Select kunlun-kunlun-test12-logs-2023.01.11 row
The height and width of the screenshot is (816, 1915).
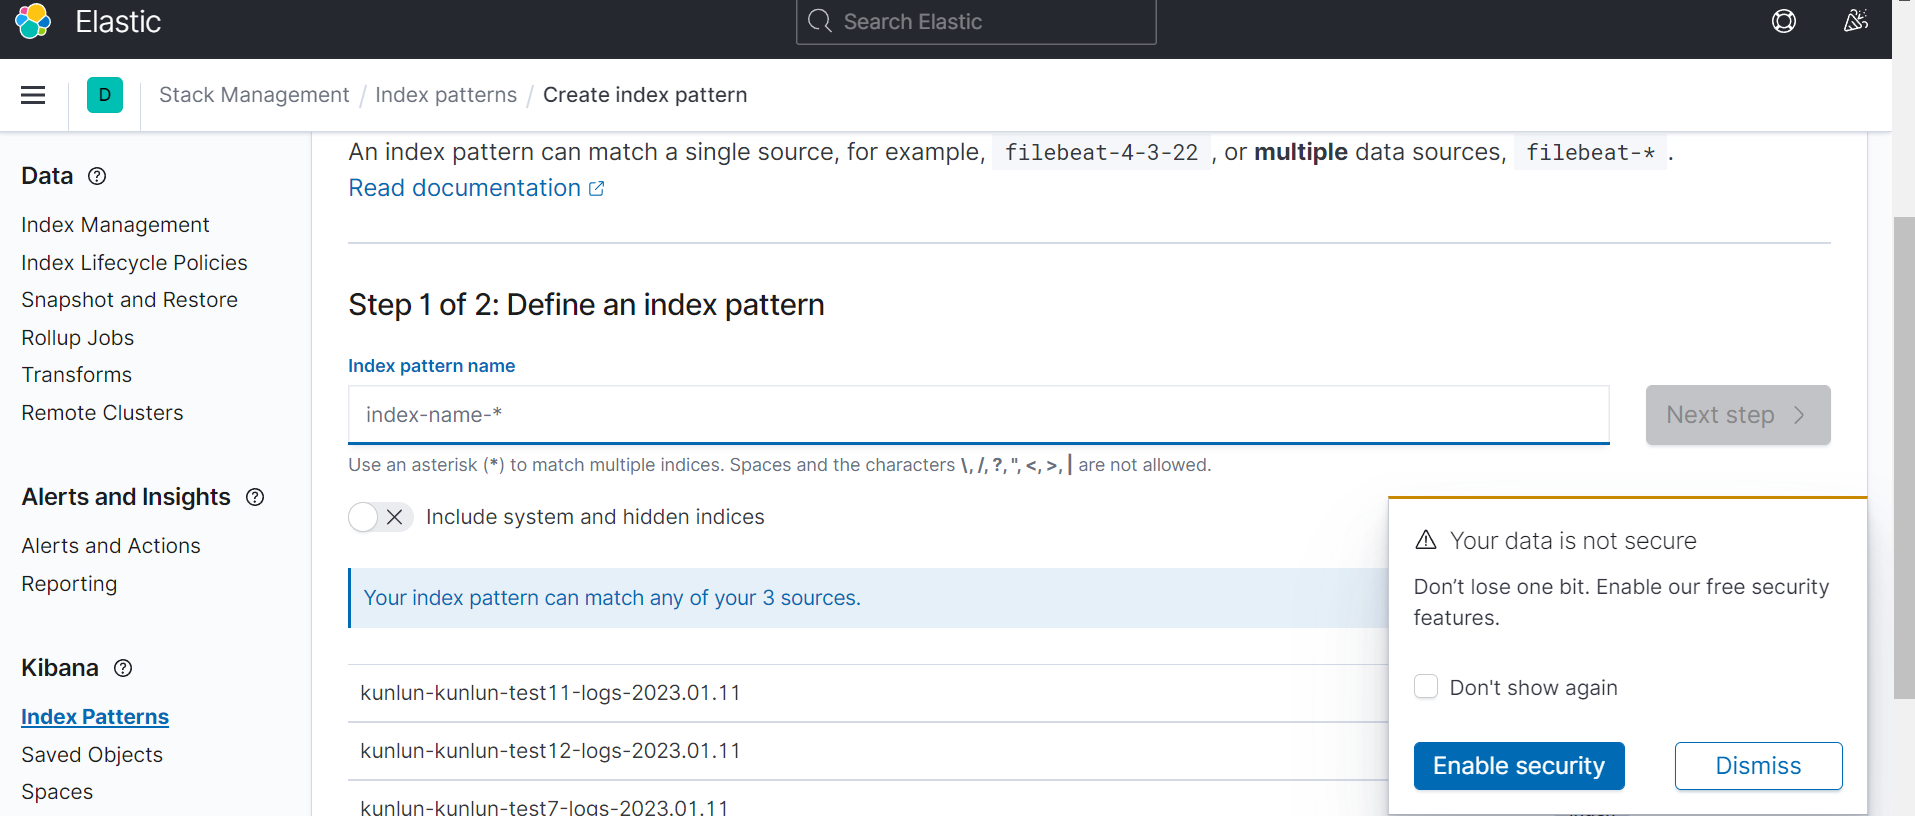[868, 751]
